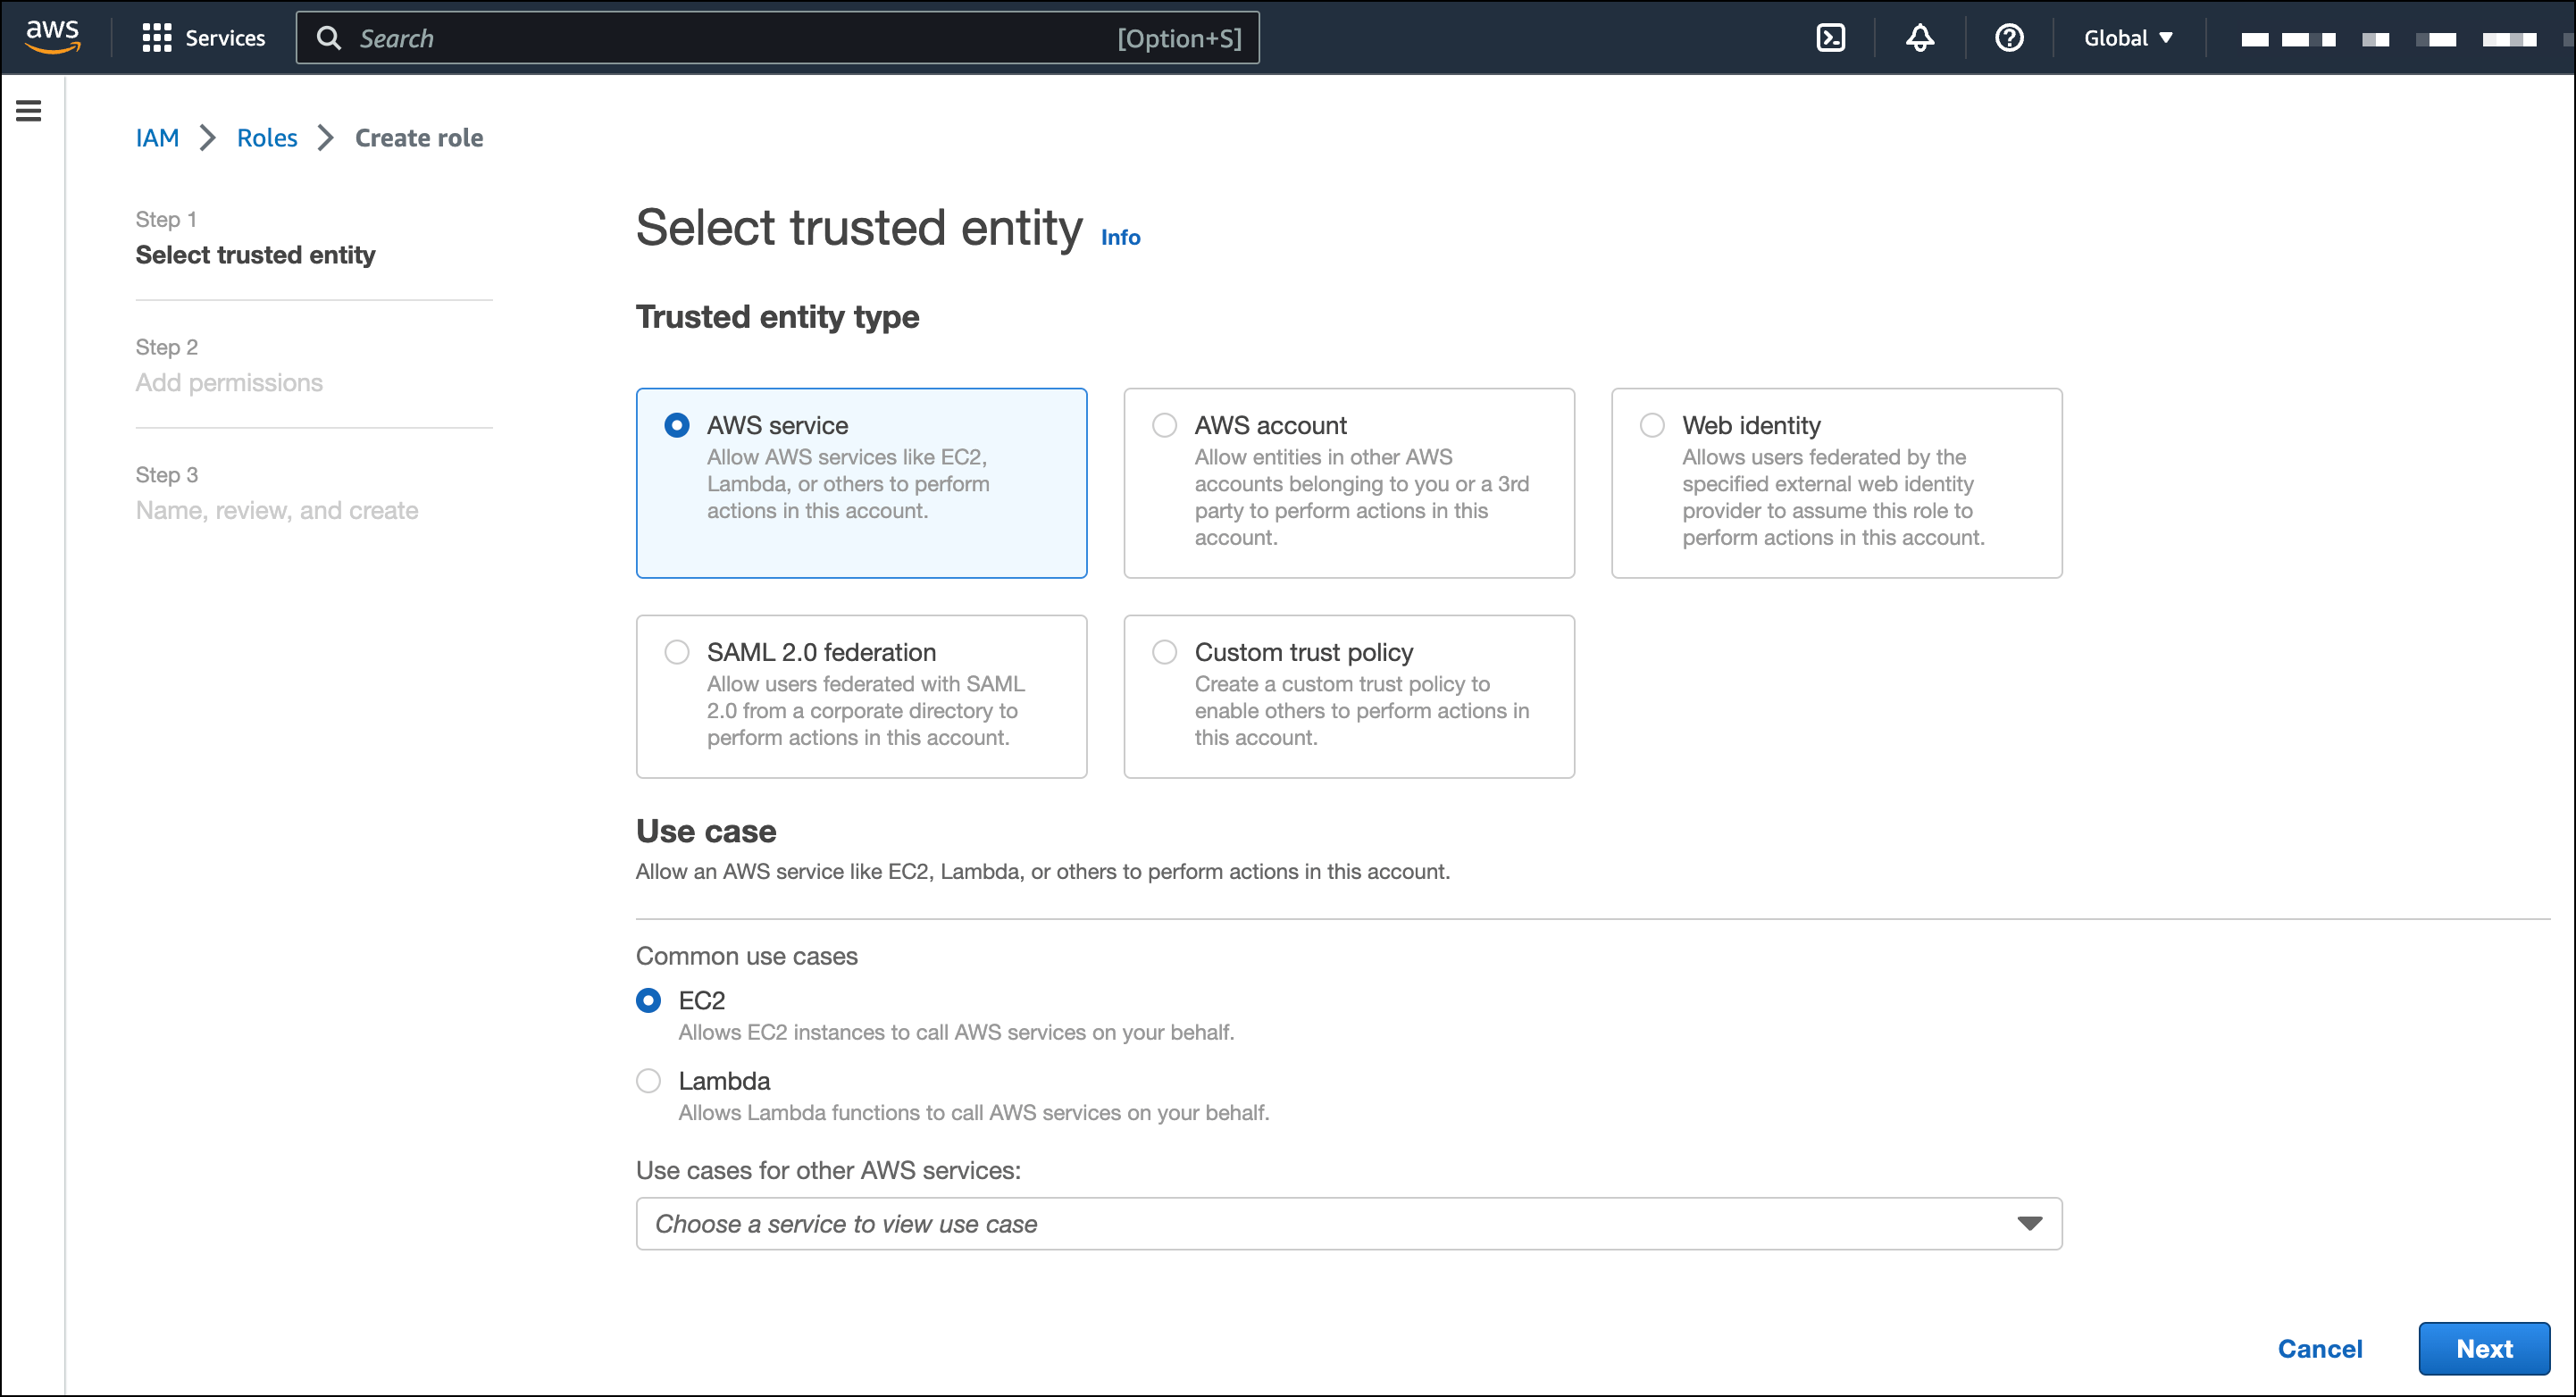Click the Info link beside Select trusted entity
Screen dimensions: 2576x1397
tap(1119, 237)
